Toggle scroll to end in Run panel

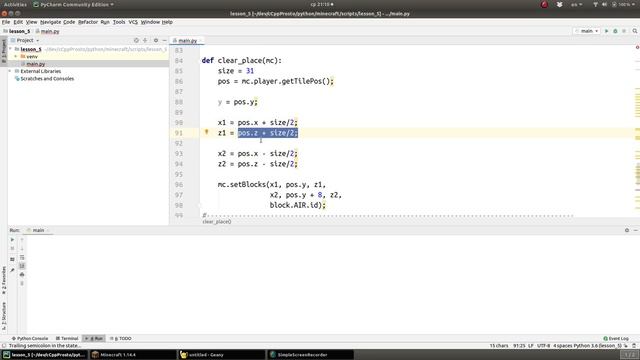pyautogui.click(x=22, y=266)
